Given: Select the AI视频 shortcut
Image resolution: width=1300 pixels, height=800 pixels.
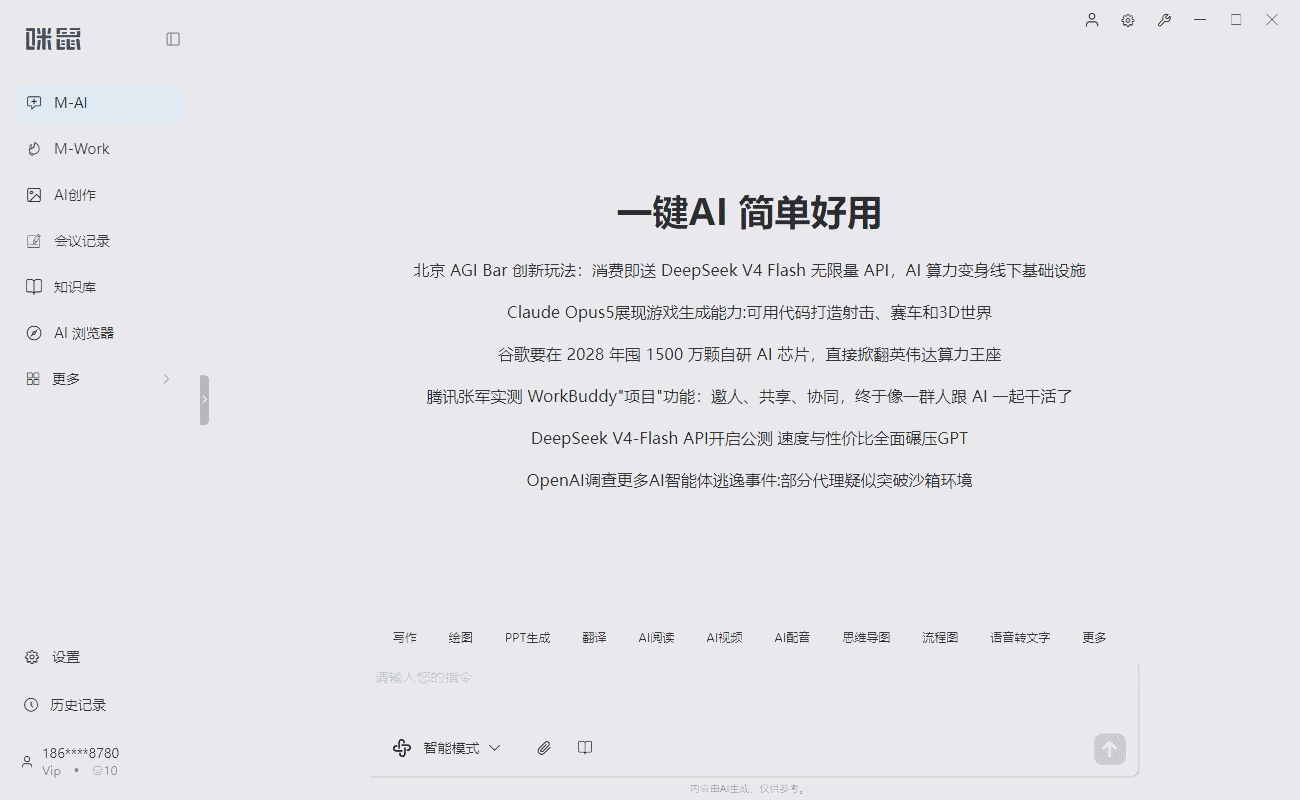Looking at the screenshot, I should 725,637.
